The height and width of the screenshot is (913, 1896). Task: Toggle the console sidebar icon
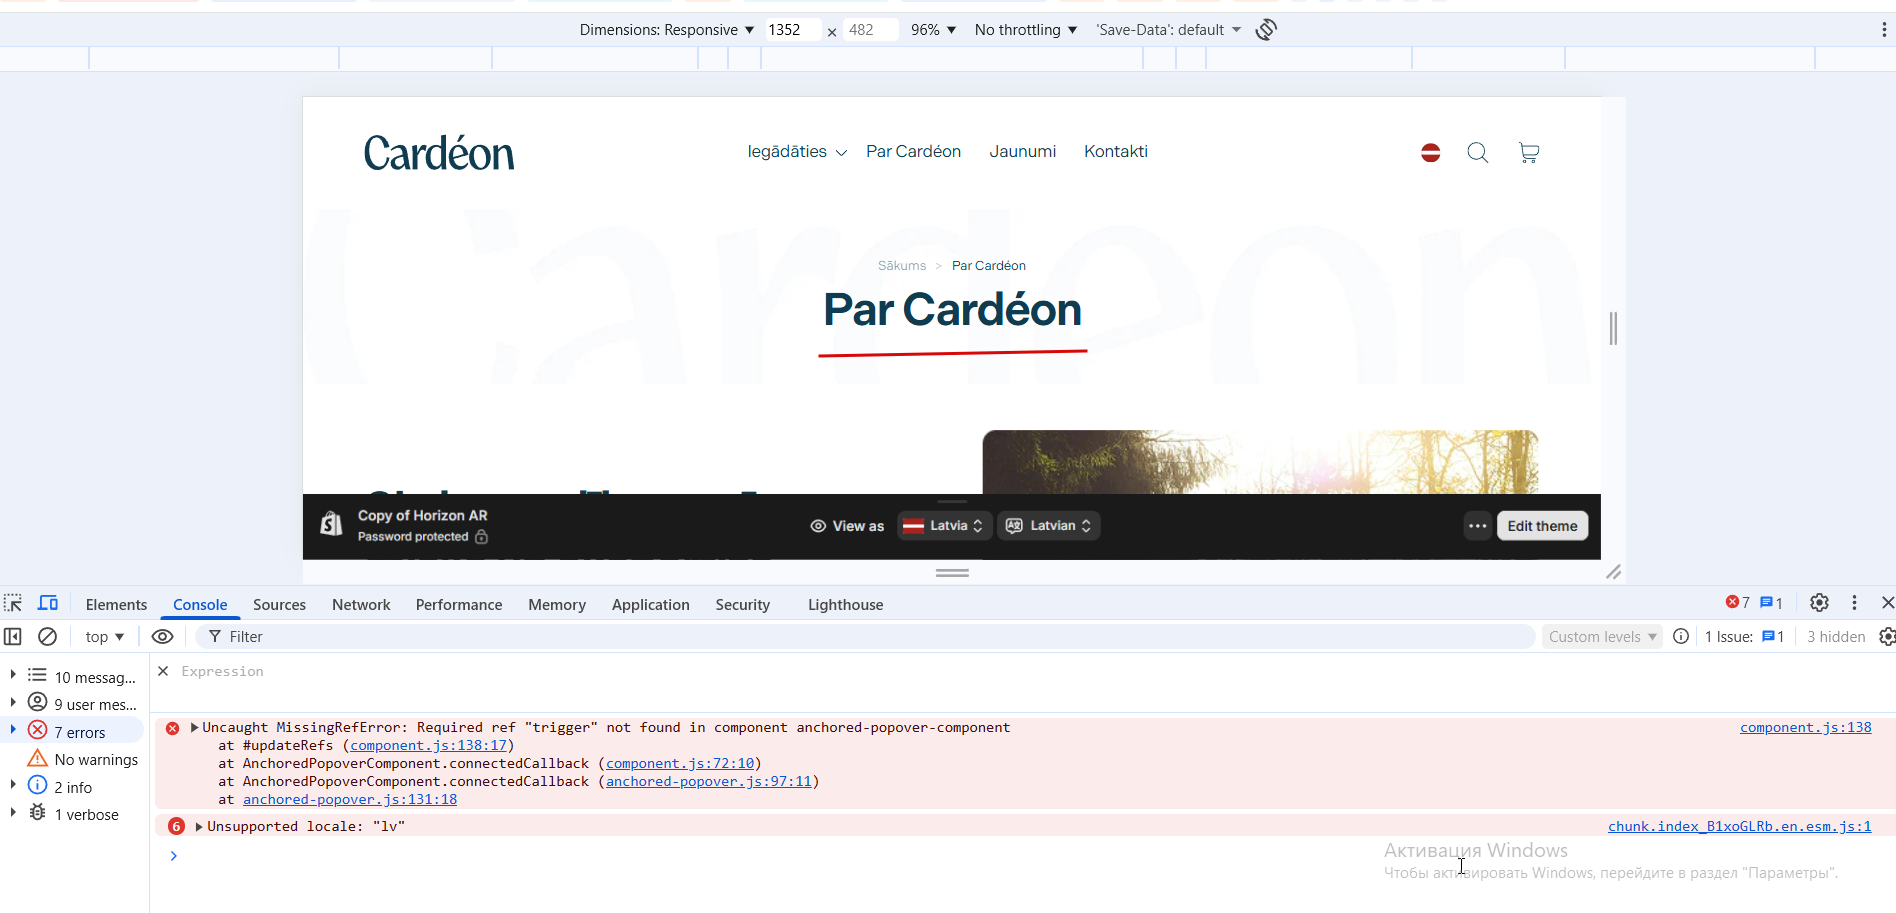[x=13, y=637]
